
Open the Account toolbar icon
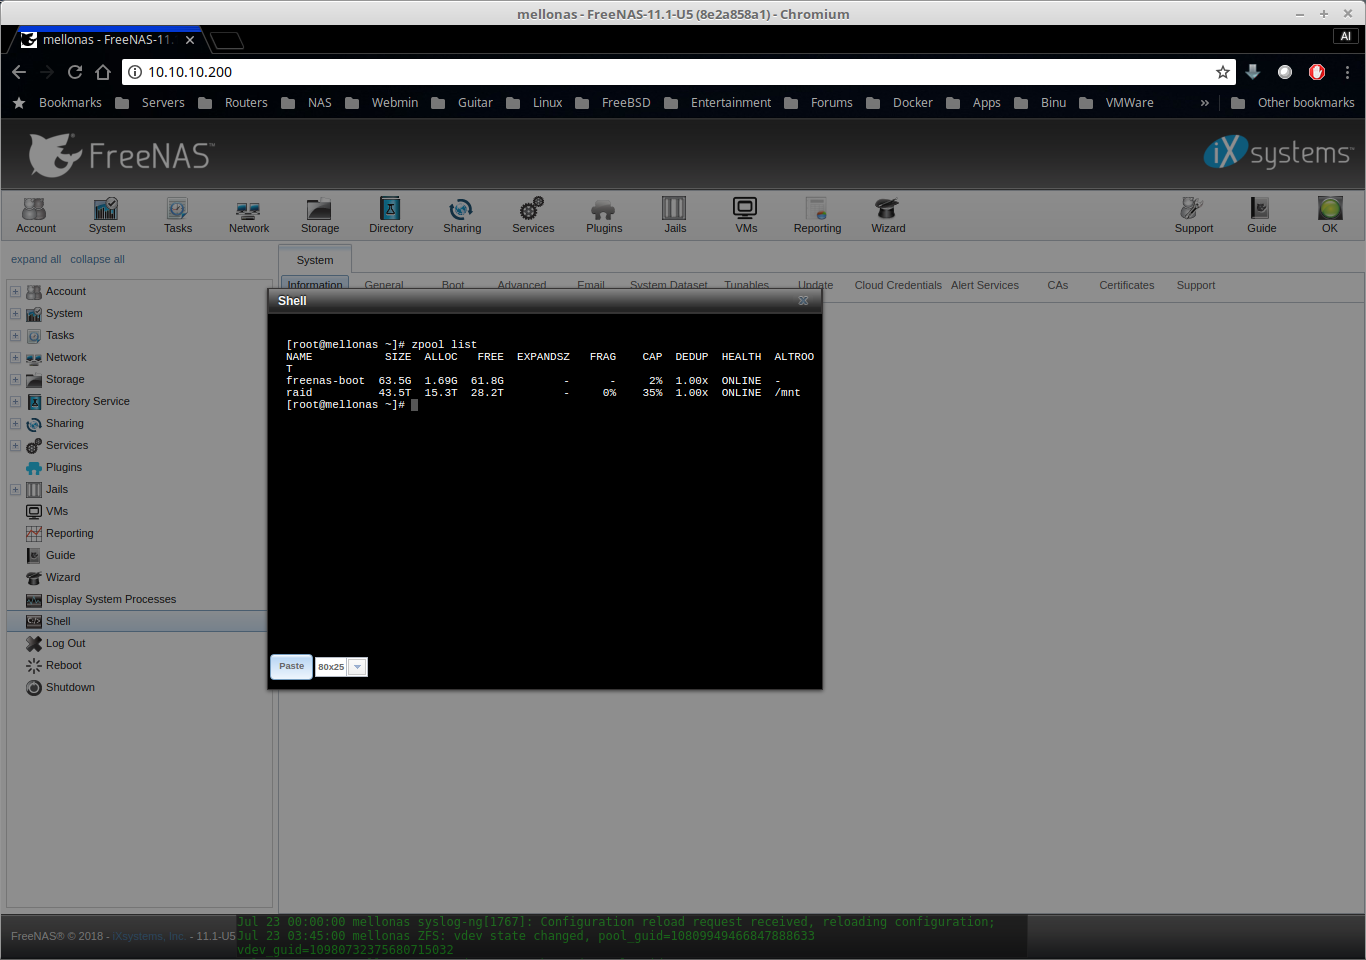35,215
